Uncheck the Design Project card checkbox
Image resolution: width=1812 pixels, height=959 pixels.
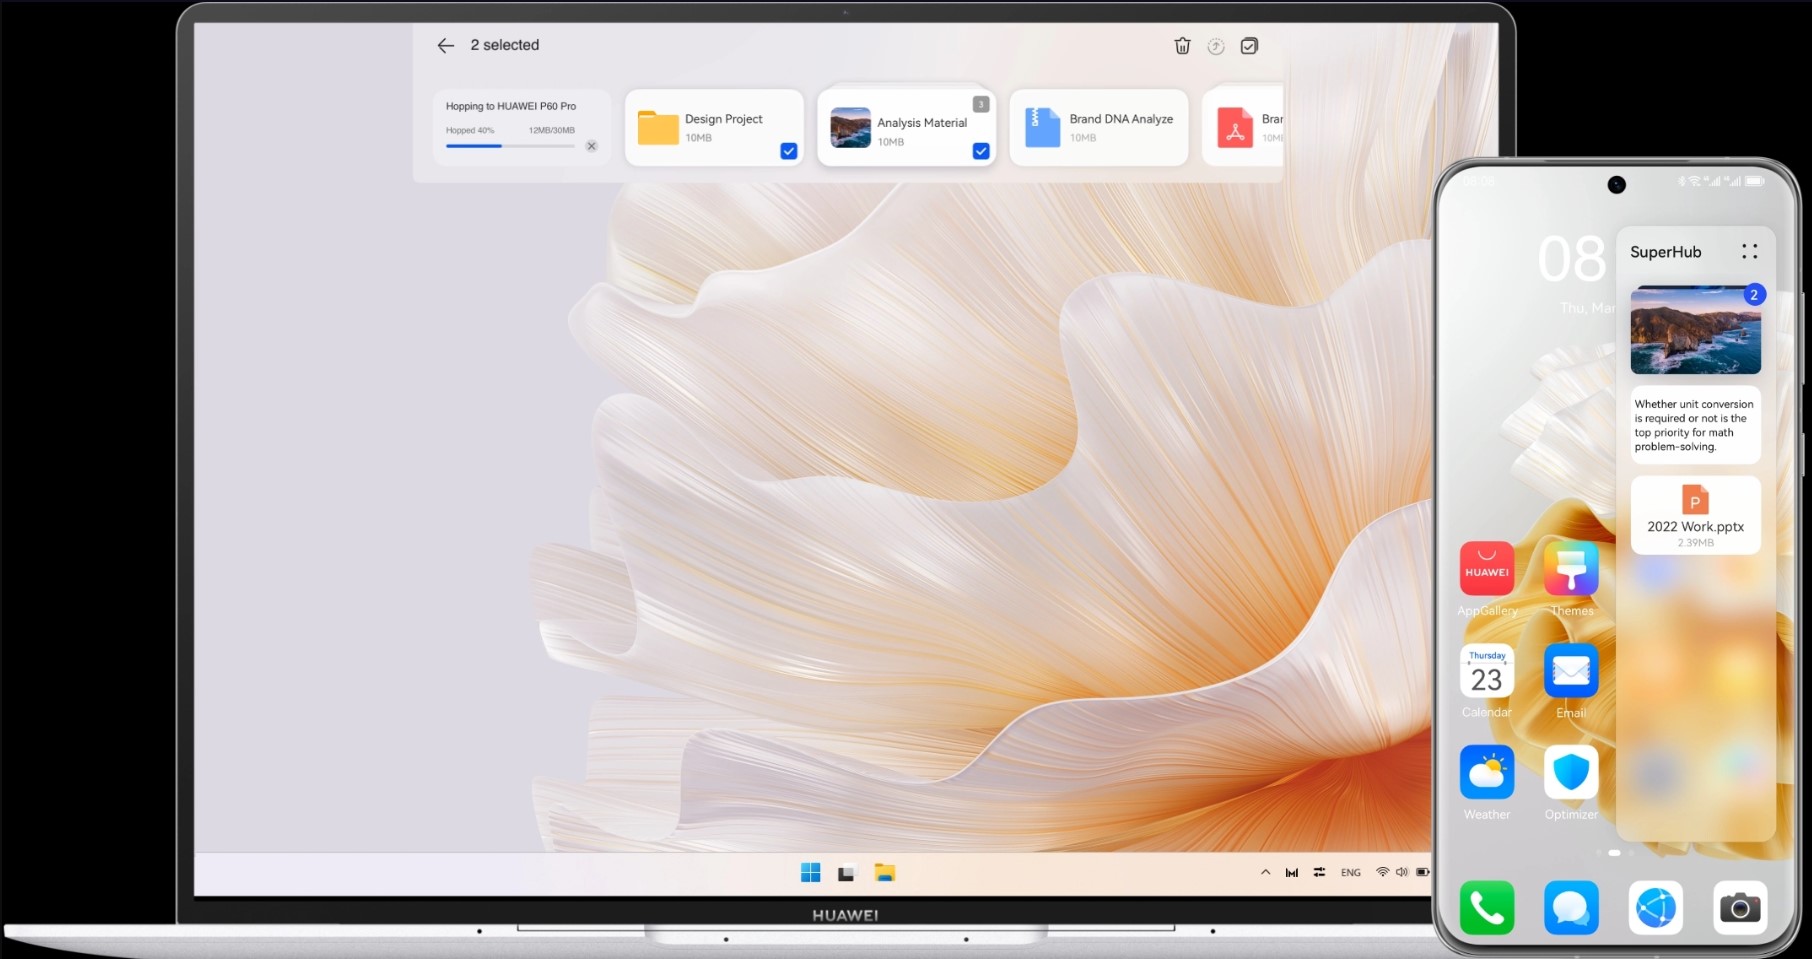(789, 151)
